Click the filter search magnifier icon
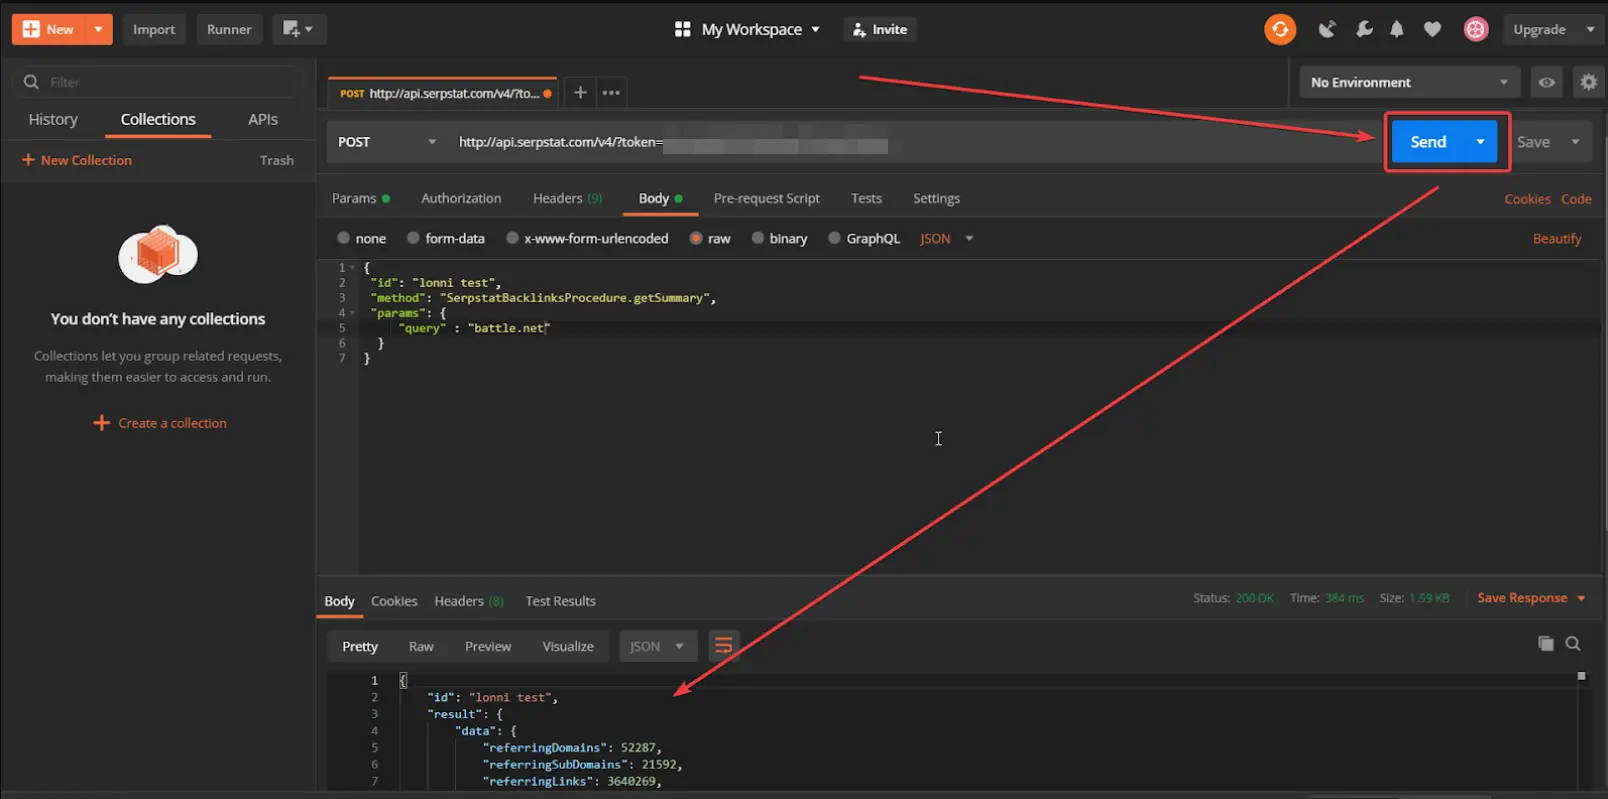1608x799 pixels. coord(32,82)
